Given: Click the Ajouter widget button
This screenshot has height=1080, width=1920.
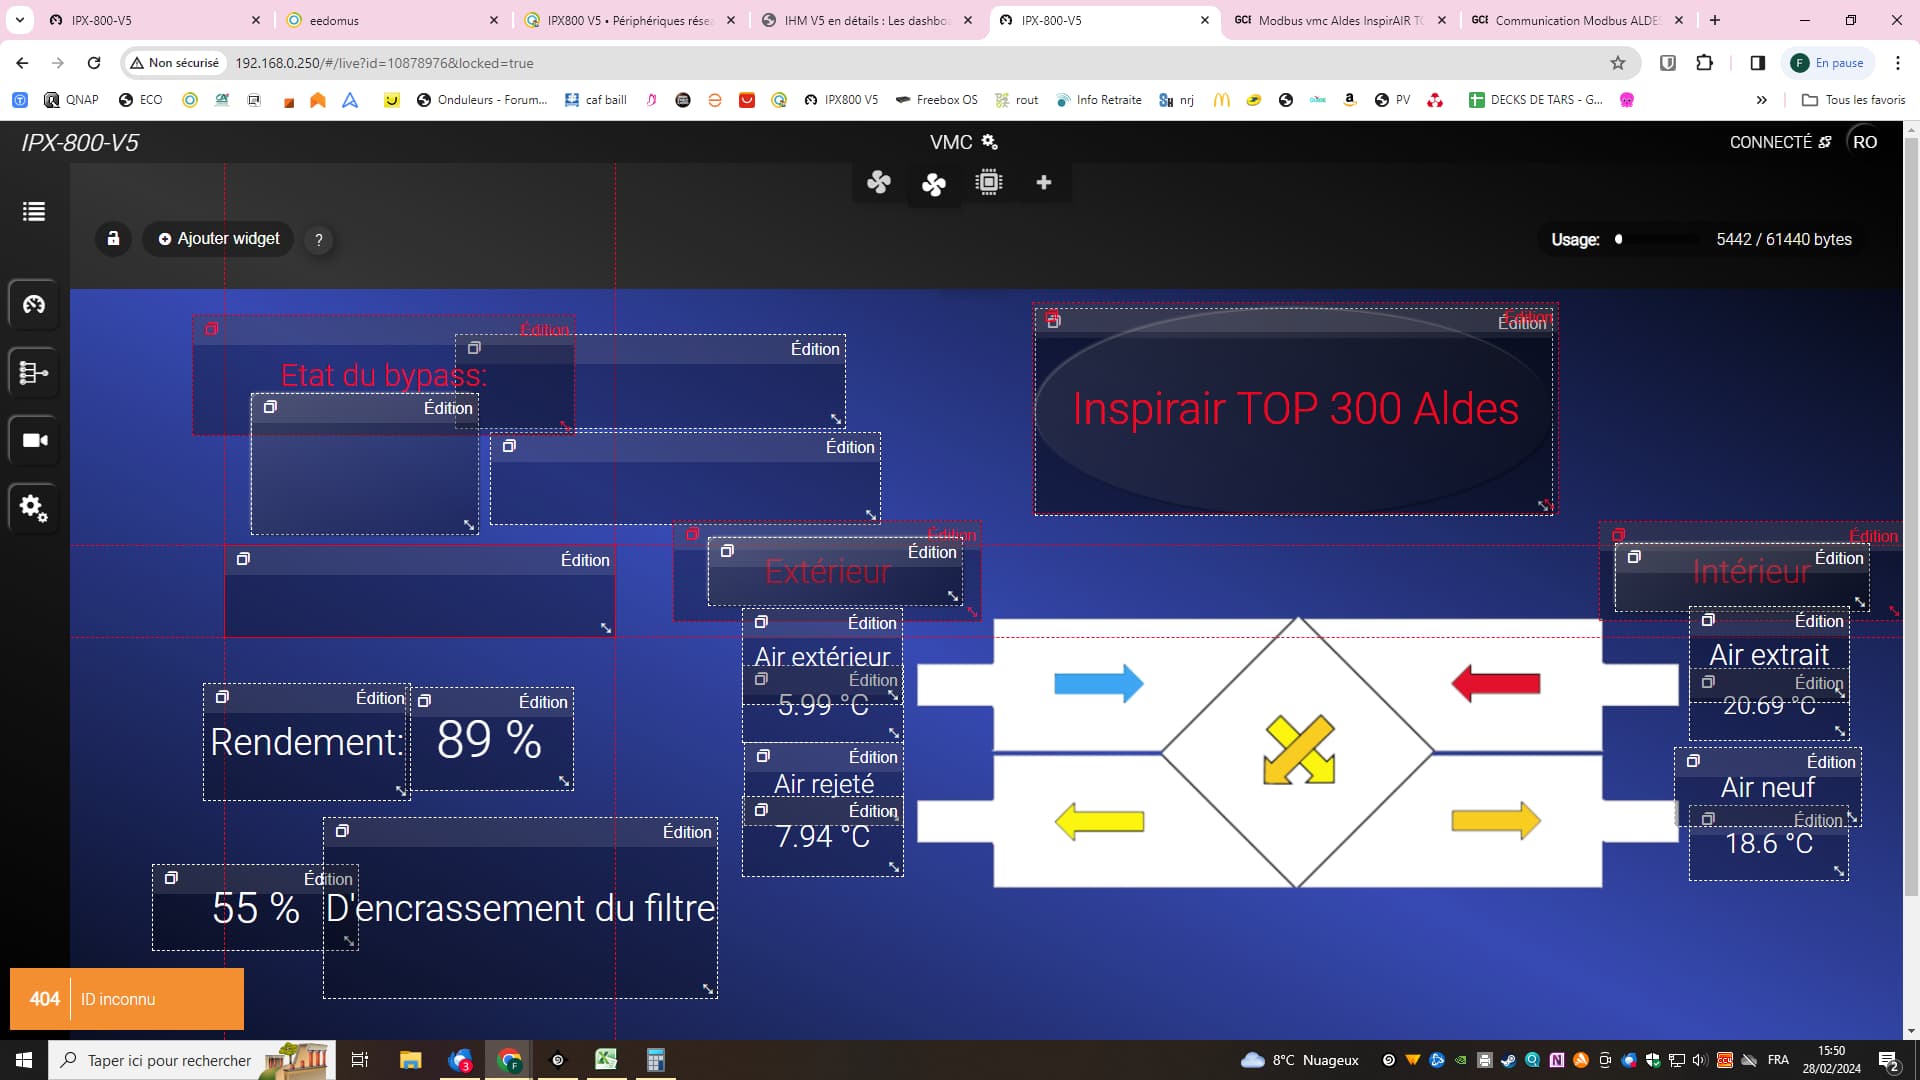Looking at the screenshot, I should coord(218,239).
